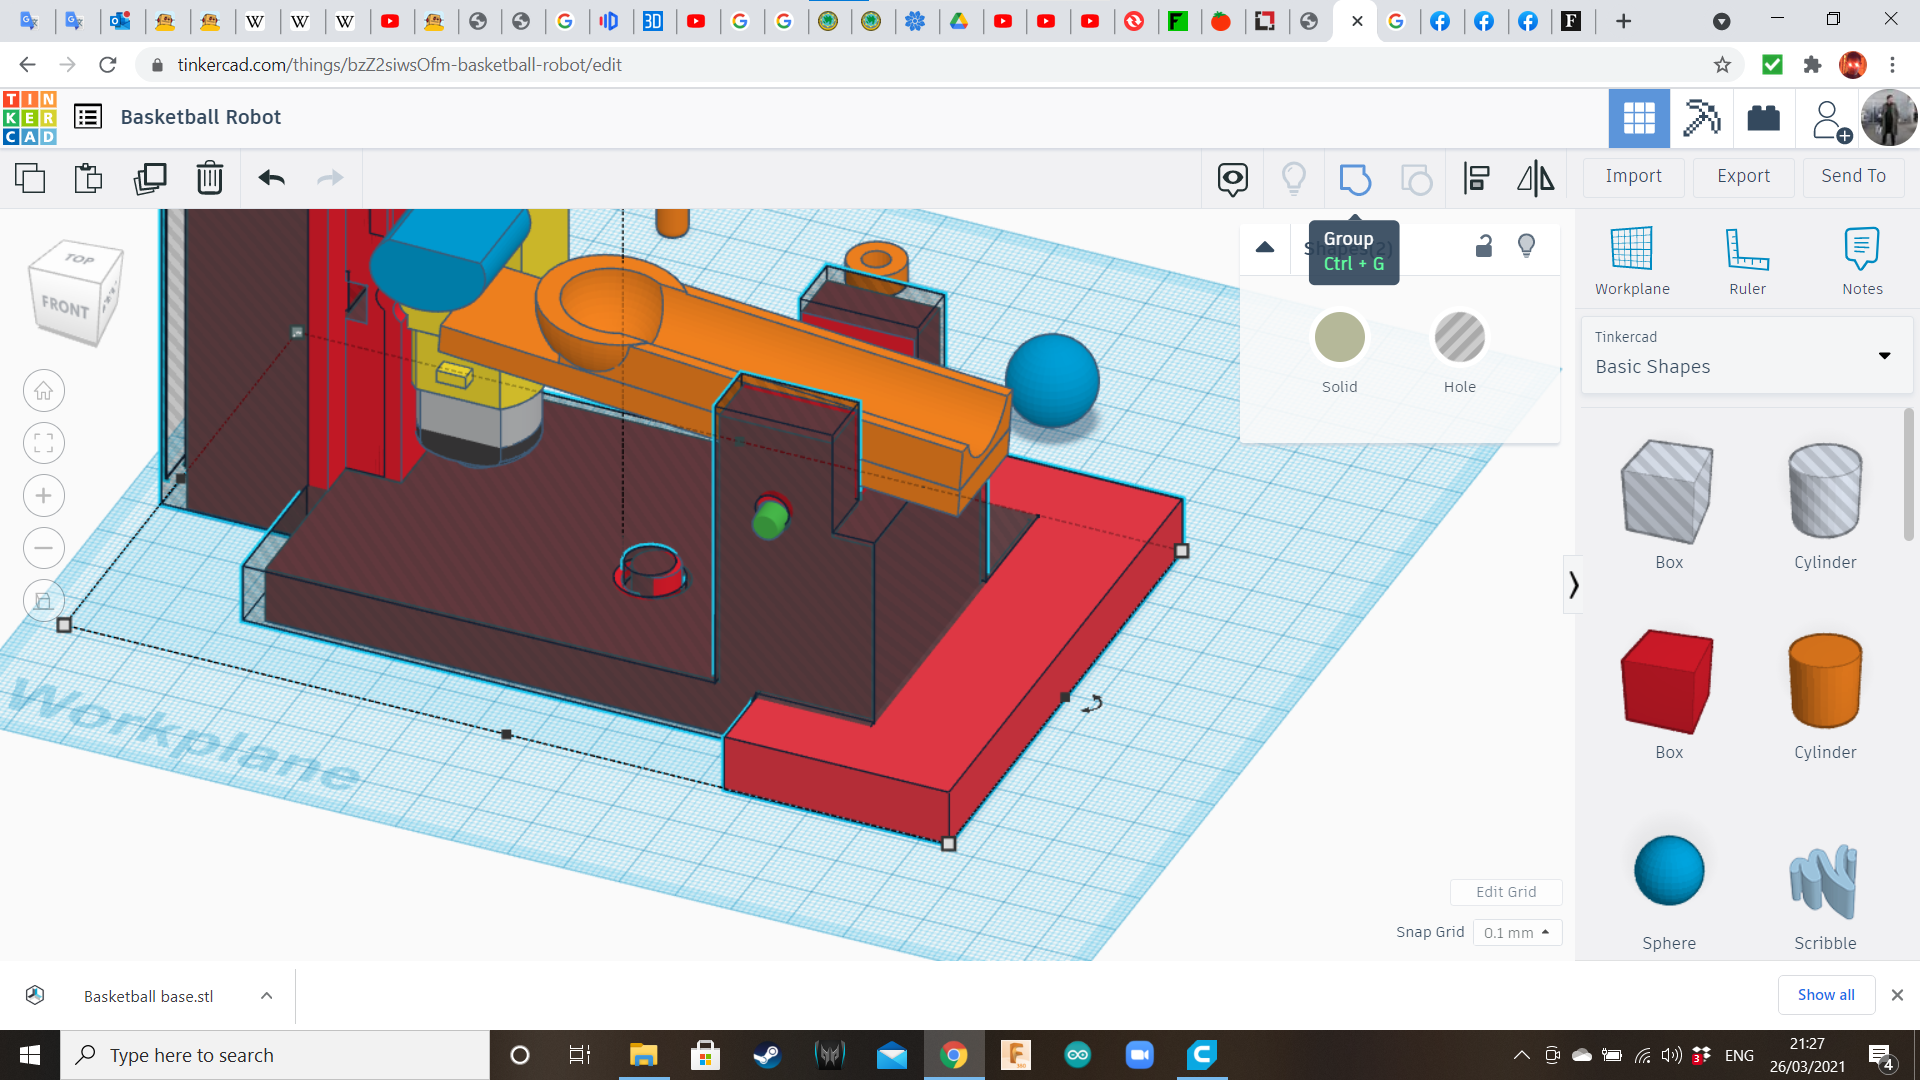Select the Ruler tool

[x=1747, y=260]
